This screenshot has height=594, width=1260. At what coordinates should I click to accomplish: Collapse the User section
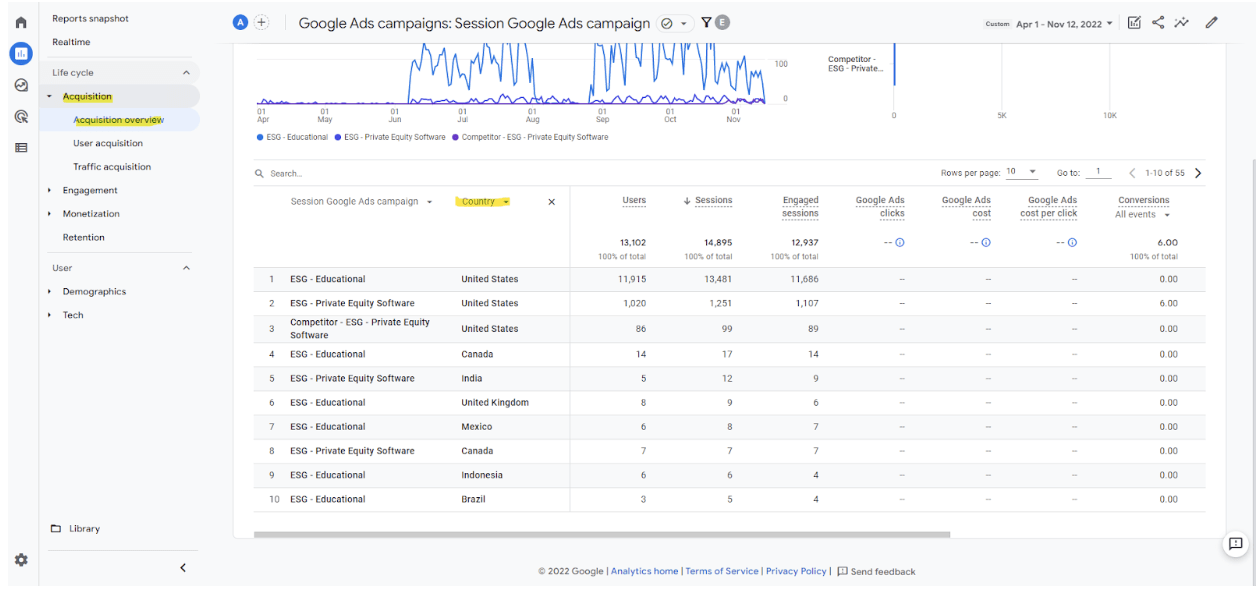186,268
